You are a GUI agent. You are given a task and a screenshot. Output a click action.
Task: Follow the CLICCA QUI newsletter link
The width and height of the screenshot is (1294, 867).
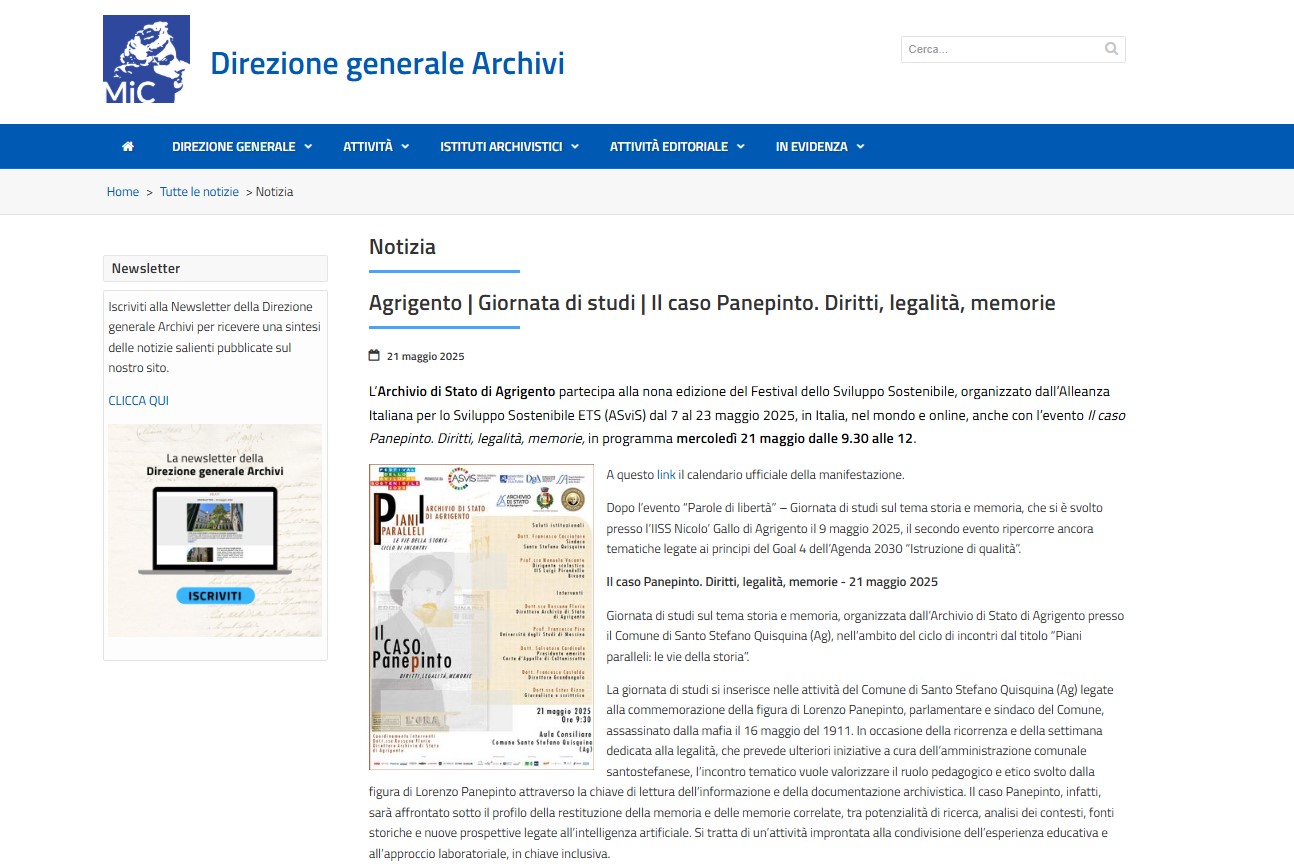138,401
